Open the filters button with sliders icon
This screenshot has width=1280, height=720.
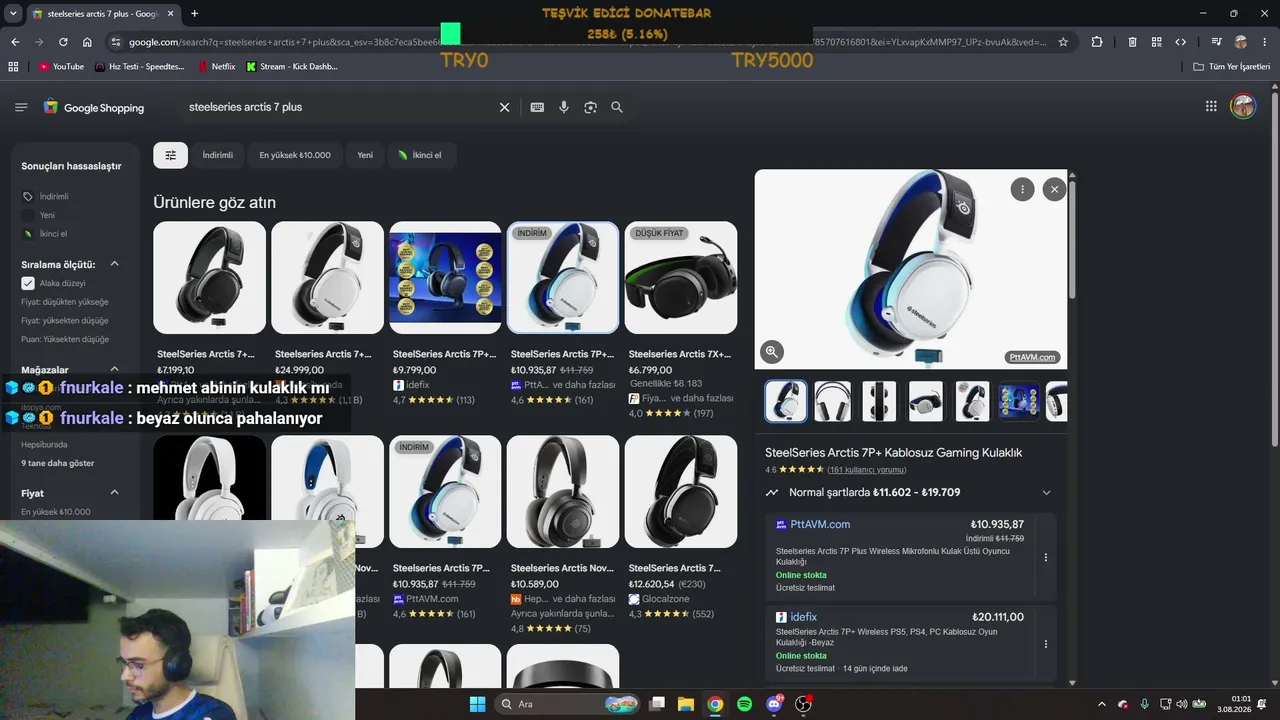tap(170, 155)
